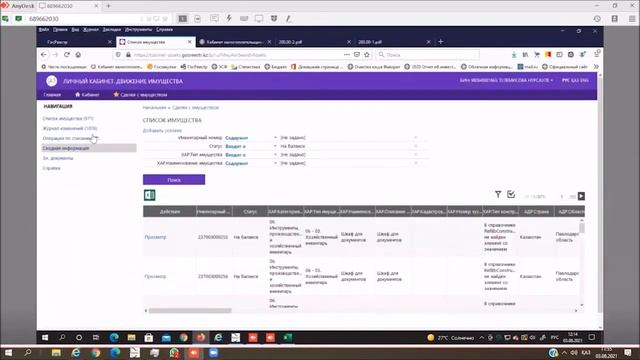Remove the Статус filter row
The image size is (640, 360).
coord(416,146)
